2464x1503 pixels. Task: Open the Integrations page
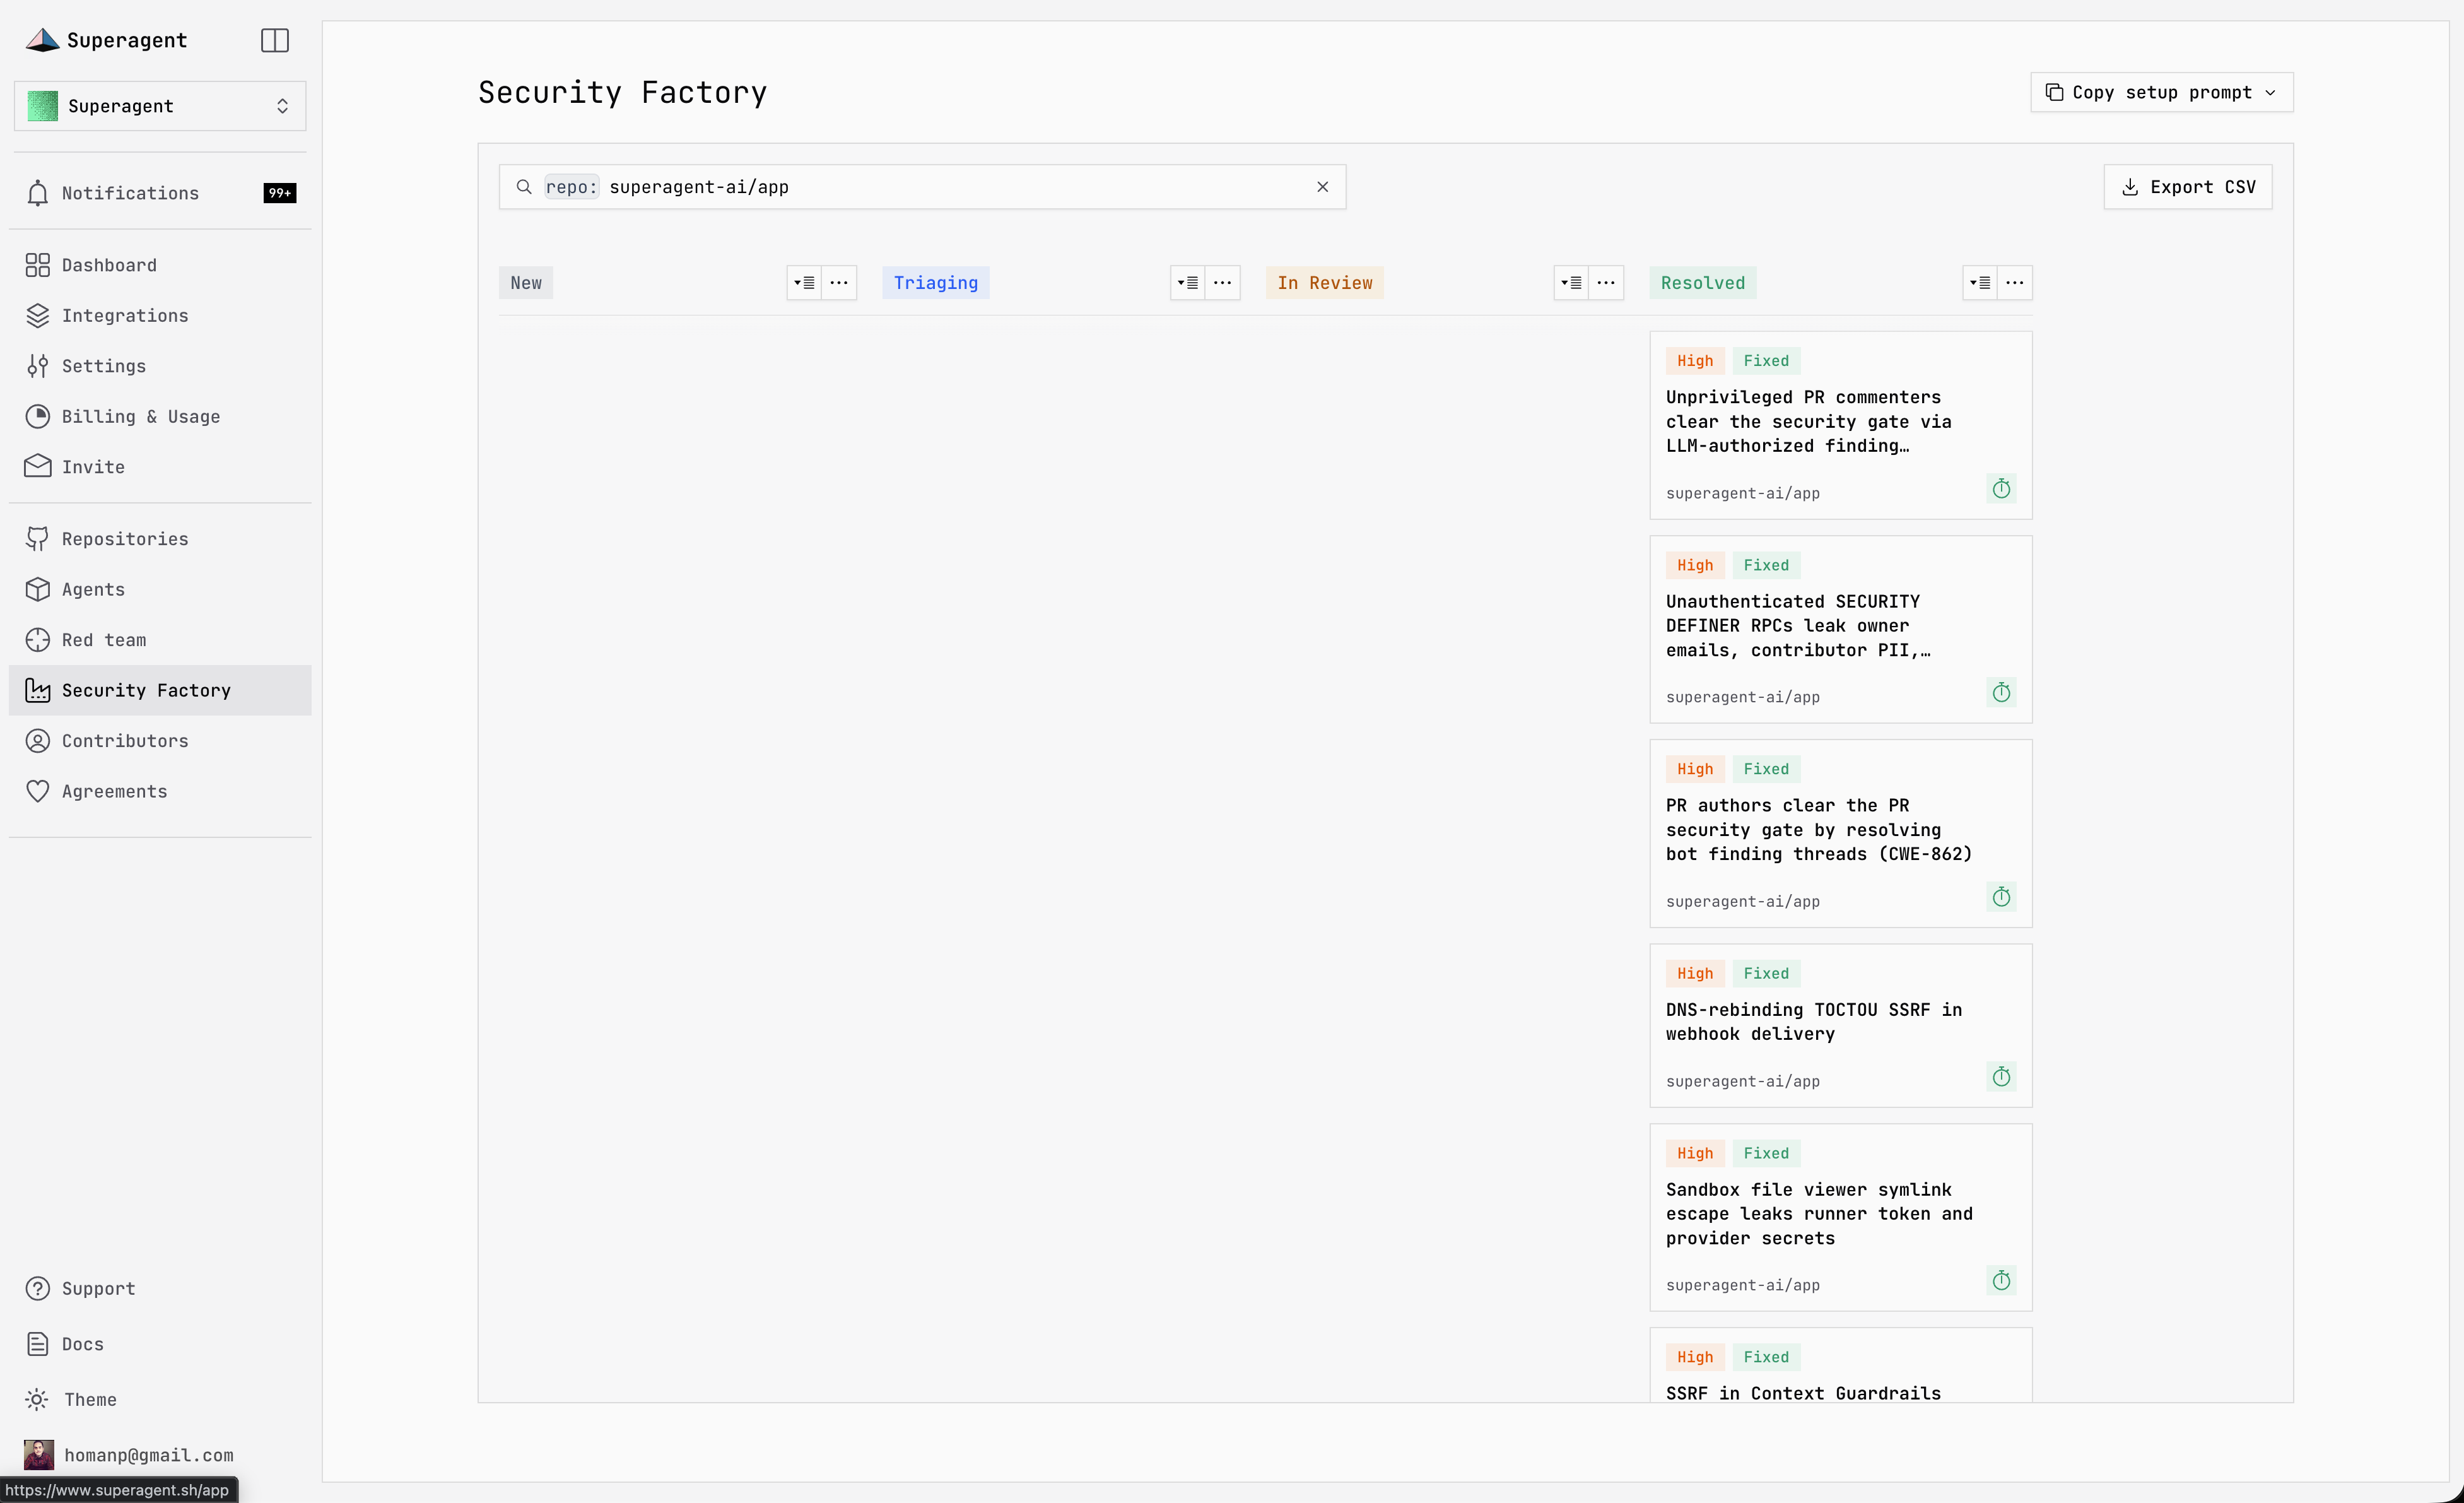[x=160, y=315]
